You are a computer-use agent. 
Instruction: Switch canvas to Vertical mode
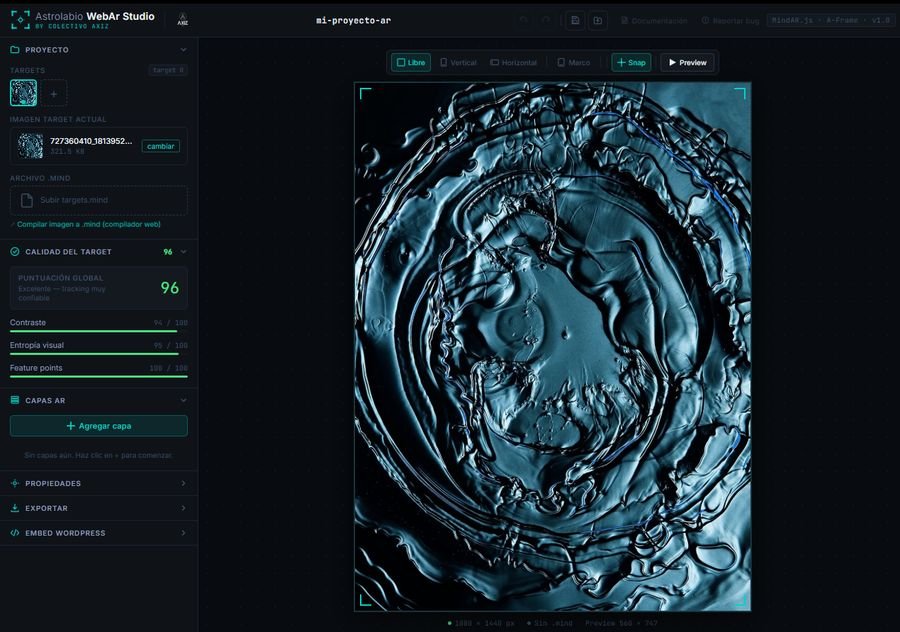[458, 63]
